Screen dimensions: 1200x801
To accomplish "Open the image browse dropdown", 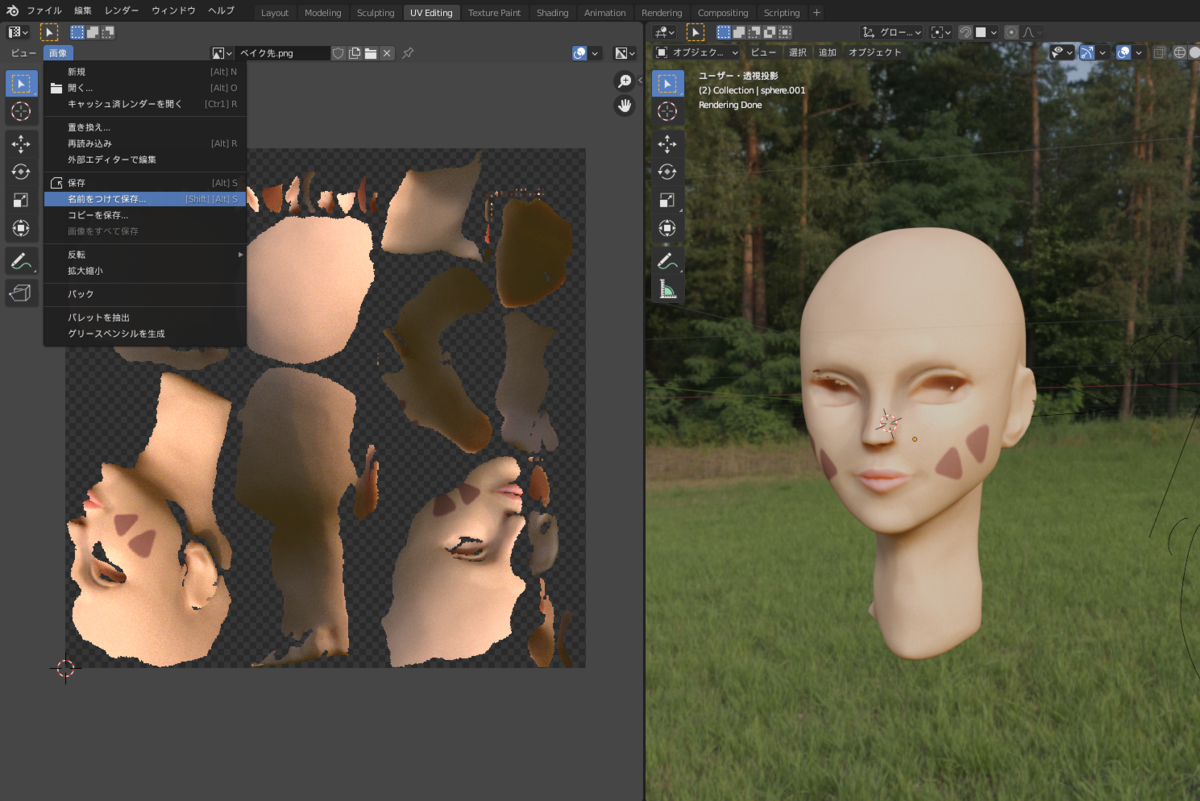I will (x=222, y=53).
